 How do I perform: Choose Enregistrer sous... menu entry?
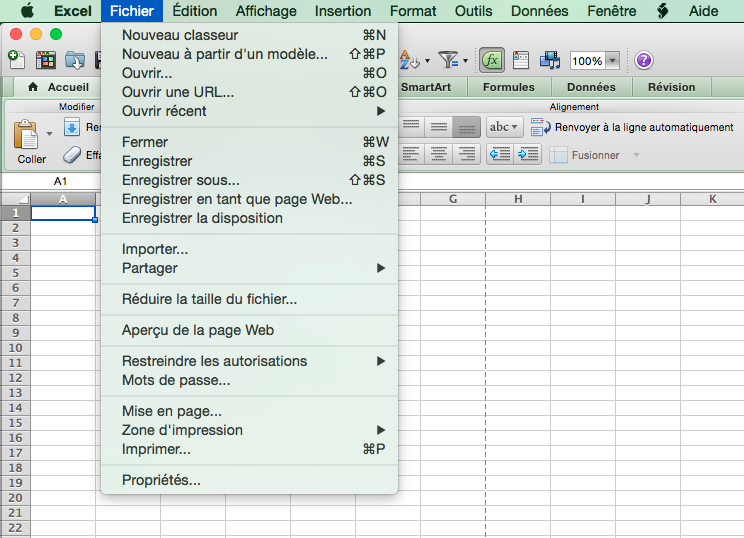(250, 180)
